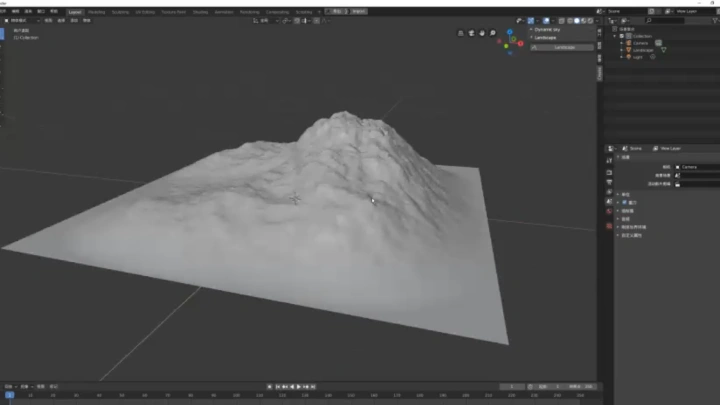This screenshot has height=405, width=720.
Task: Open the Animation workspace tab
Action: 224,12
